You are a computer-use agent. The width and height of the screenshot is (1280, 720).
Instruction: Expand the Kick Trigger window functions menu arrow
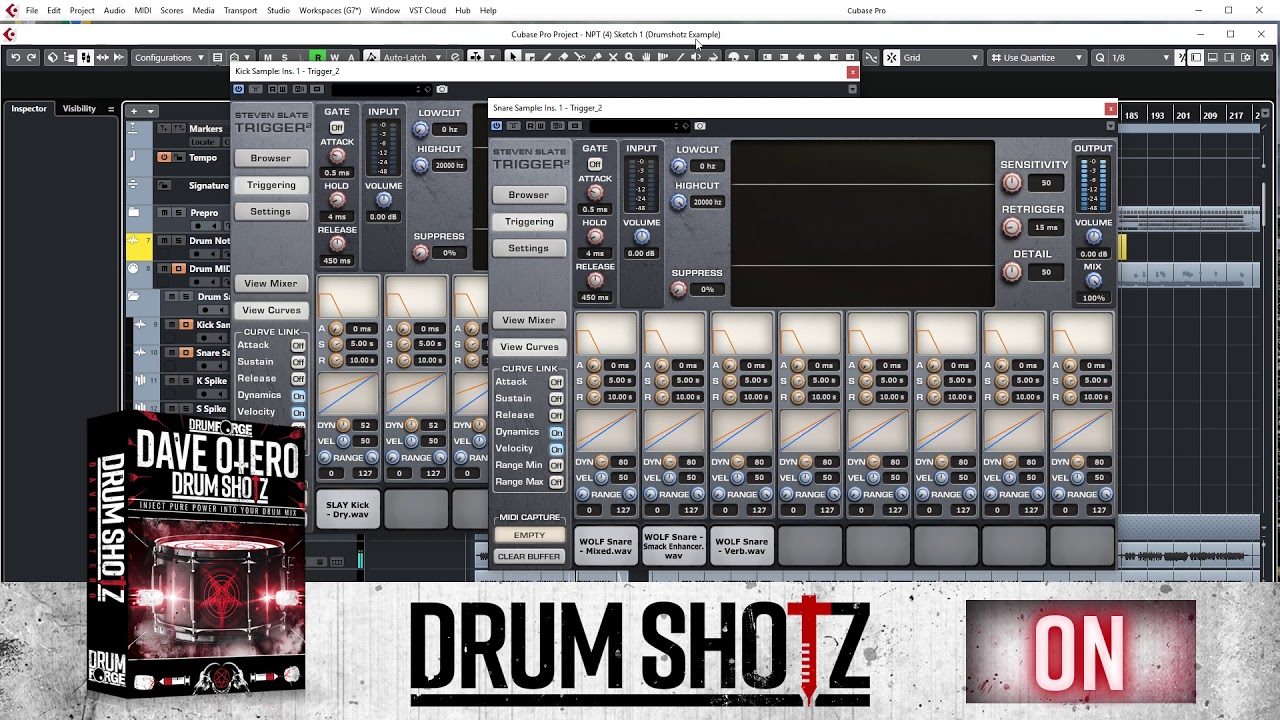click(852, 89)
